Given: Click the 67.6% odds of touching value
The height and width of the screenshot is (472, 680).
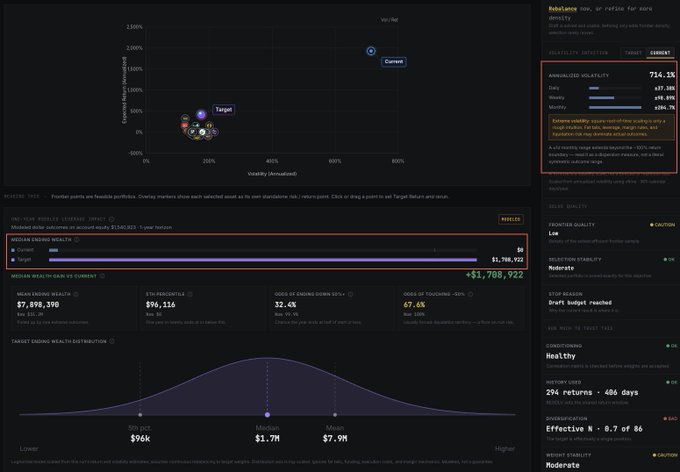Looking at the screenshot, I should click(414, 305).
